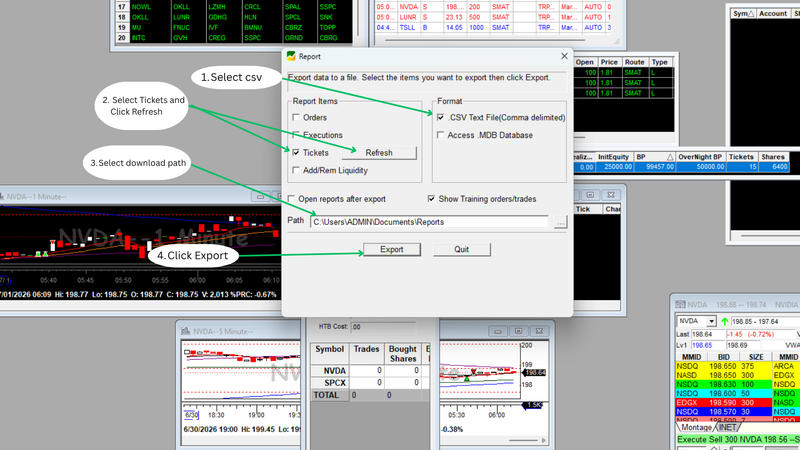Click the BID column header in montage
Viewport: 800px width, 450px height.
pos(723,357)
